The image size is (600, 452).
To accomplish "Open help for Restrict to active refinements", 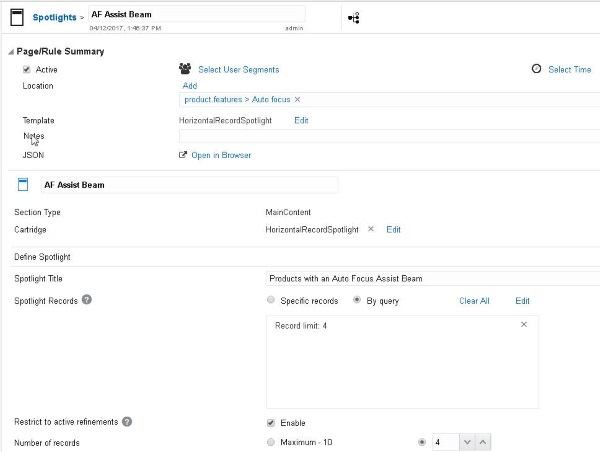I will [x=127, y=421].
